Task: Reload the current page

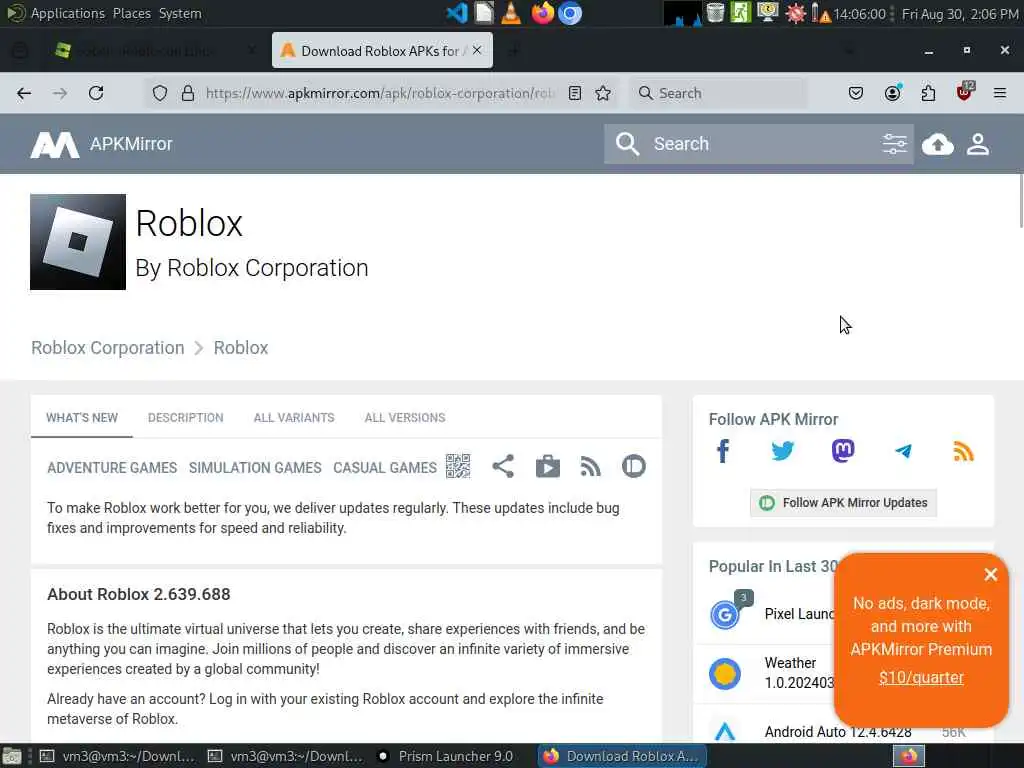Action: click(96, 93)
